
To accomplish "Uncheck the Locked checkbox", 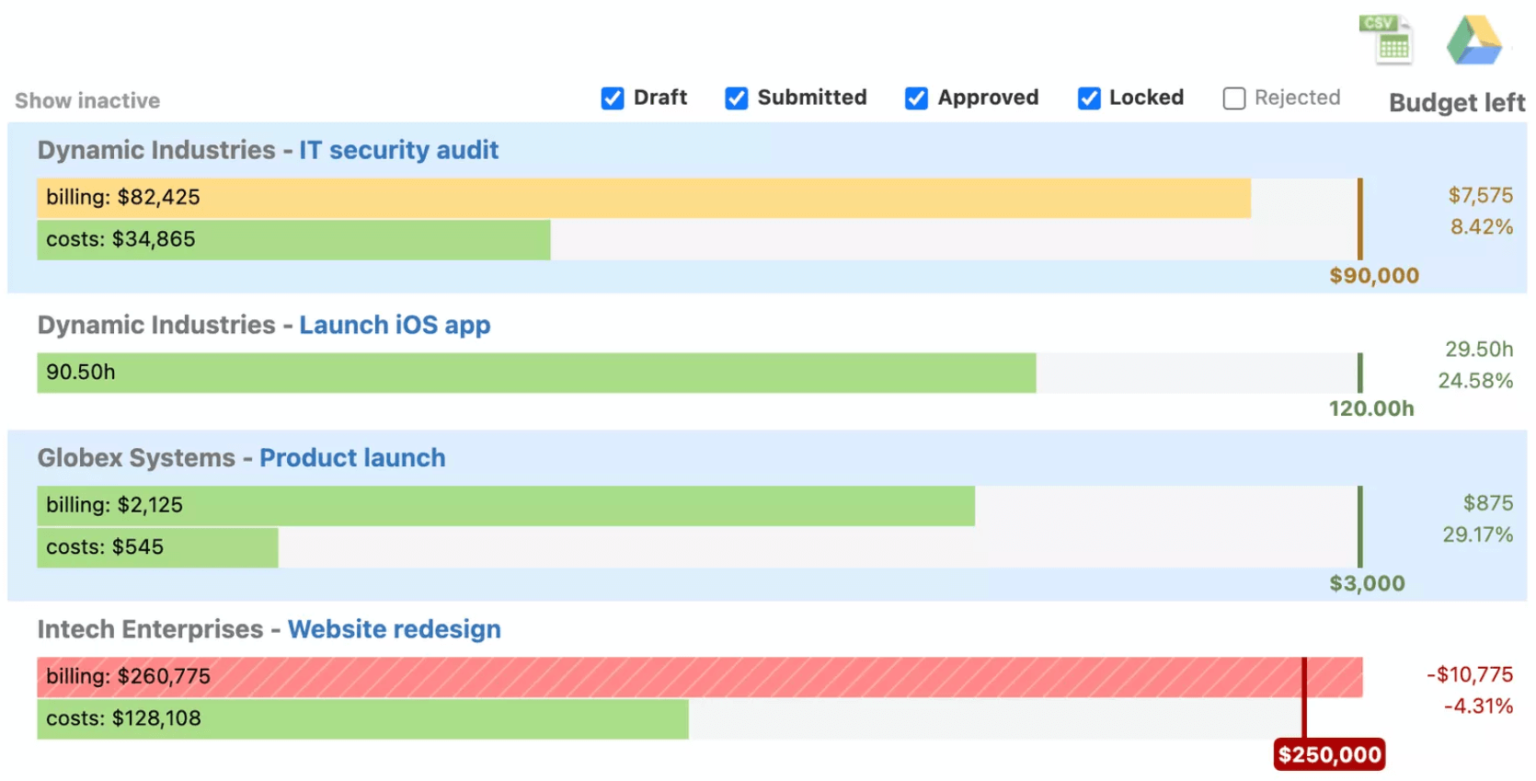I will pyautogui.click(x=1089, y=98).
